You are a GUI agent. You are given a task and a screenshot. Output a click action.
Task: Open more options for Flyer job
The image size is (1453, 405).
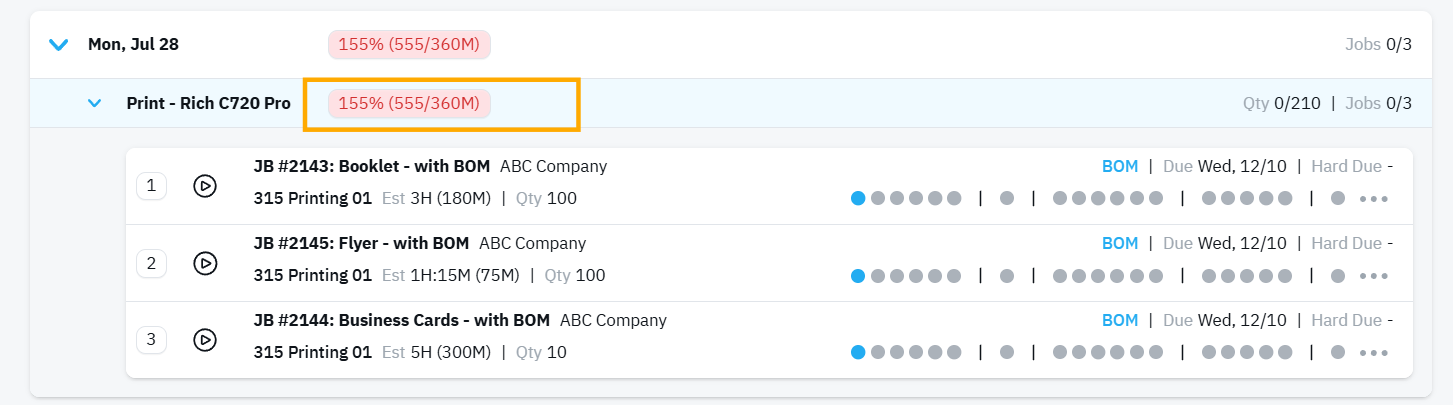pyautogui.click(x=1374, y=276)
